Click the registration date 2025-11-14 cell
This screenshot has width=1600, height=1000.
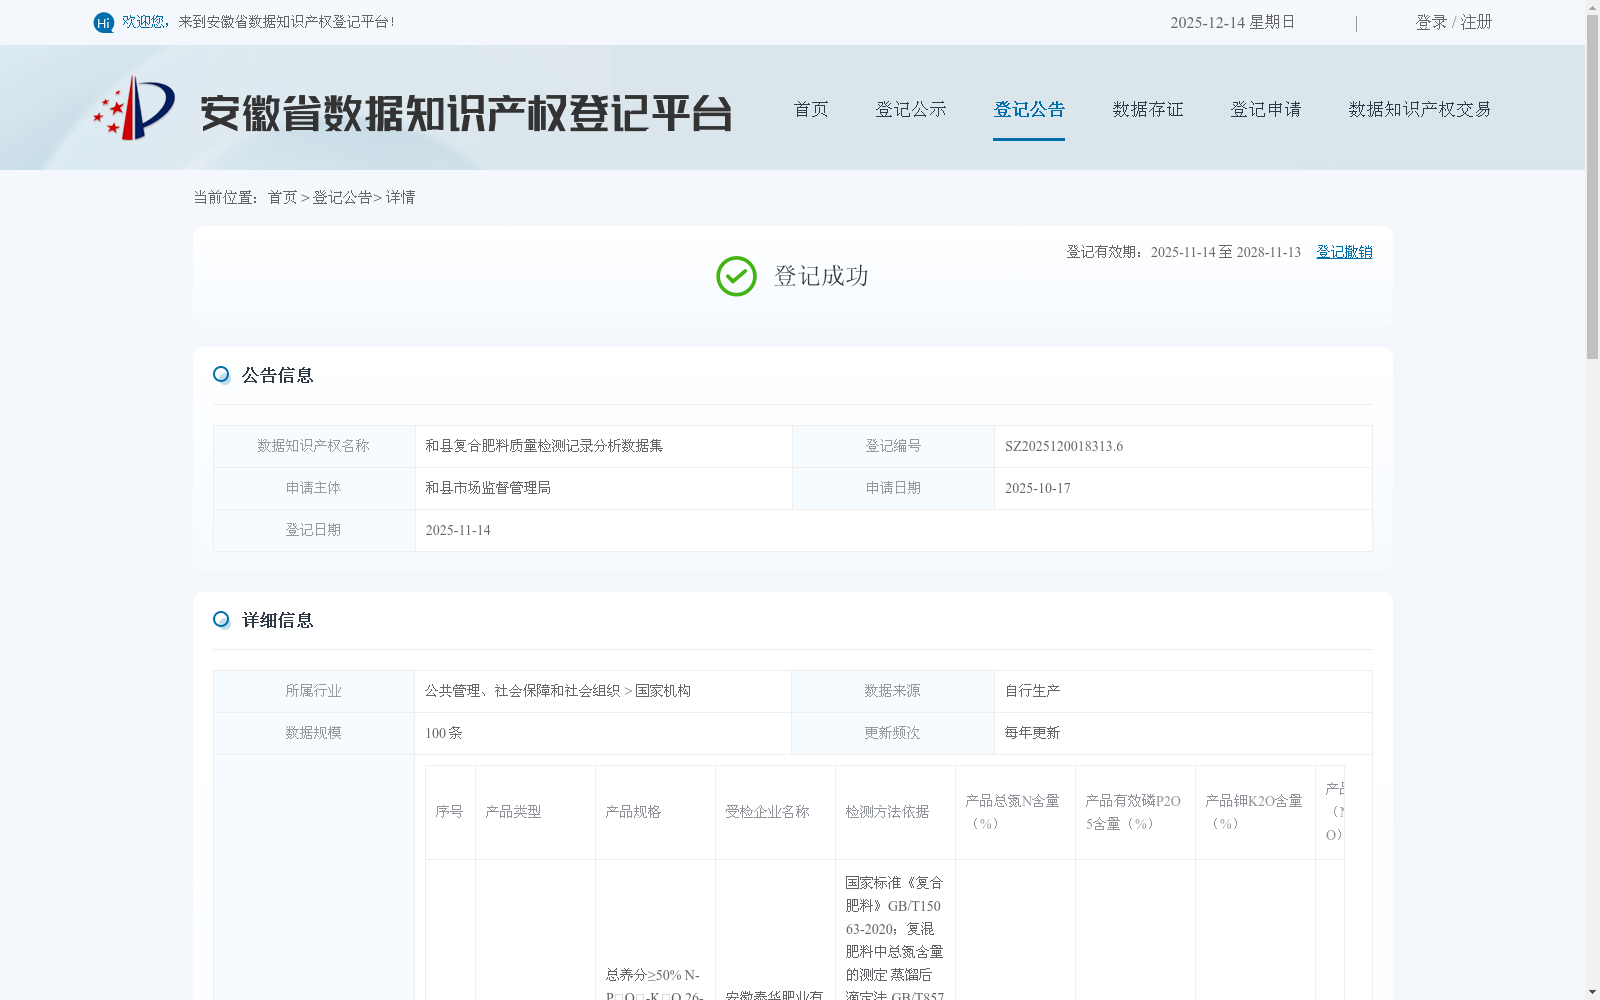(x=893, y=530)
